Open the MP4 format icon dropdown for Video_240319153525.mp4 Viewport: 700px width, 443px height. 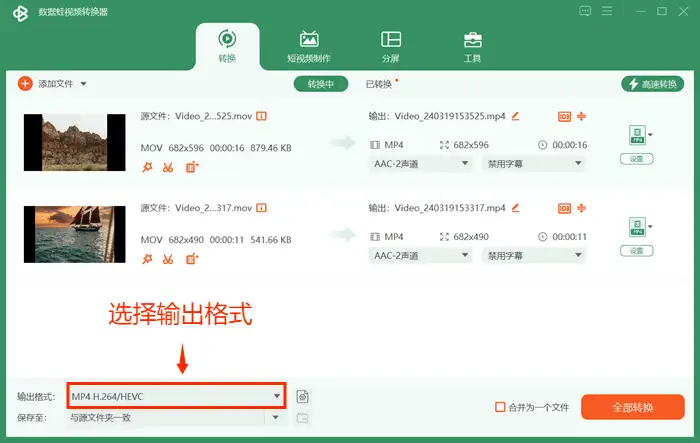640,135
